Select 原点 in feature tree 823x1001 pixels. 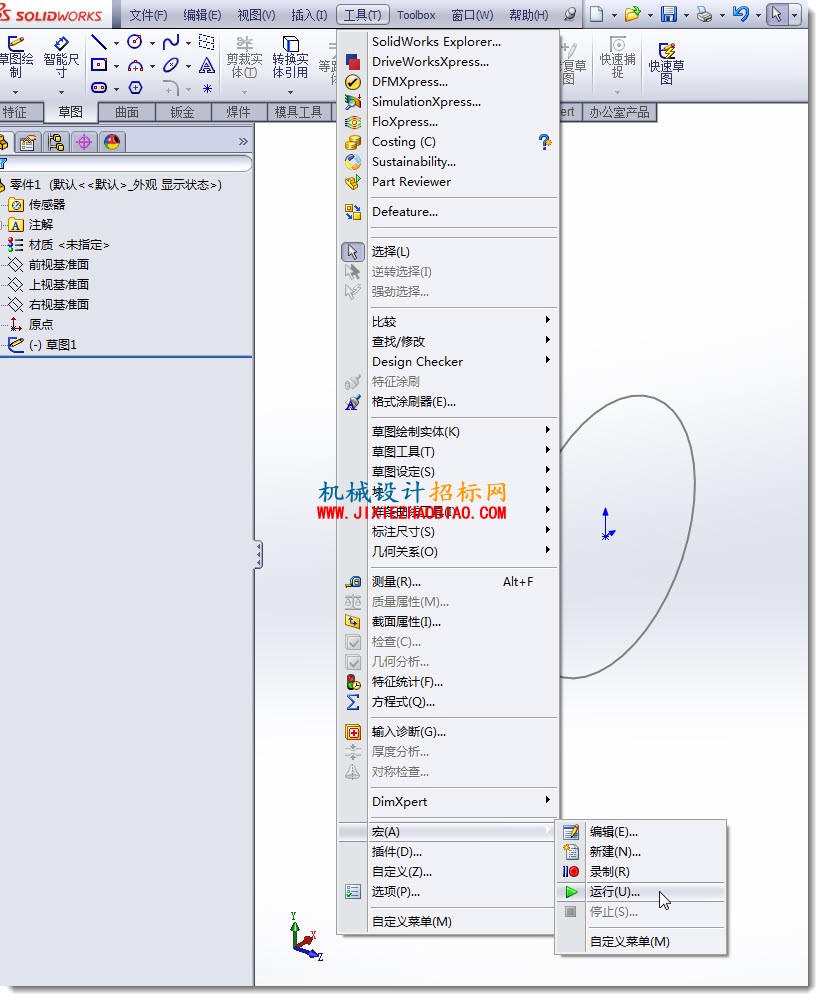click(x=41, y=324)
